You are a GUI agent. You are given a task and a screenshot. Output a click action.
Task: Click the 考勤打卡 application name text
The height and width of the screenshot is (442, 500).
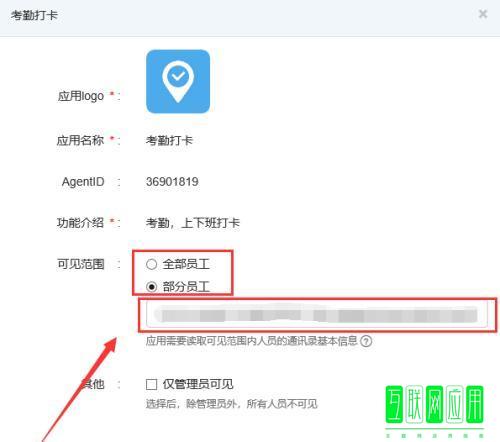[x=169, y=140]
